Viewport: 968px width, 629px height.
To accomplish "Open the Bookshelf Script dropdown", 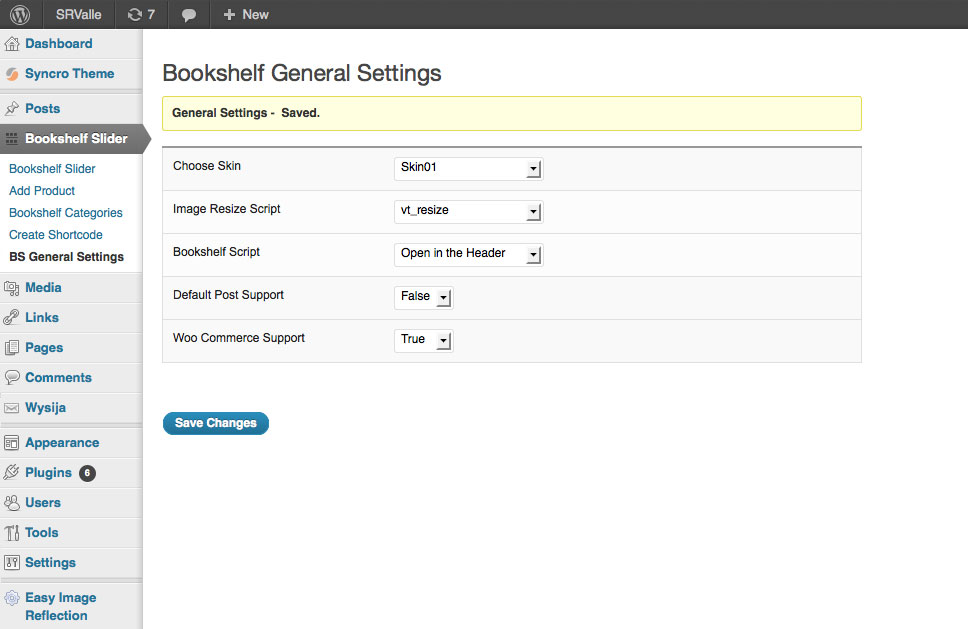I will pyautogui.click(x=468, y=254).
